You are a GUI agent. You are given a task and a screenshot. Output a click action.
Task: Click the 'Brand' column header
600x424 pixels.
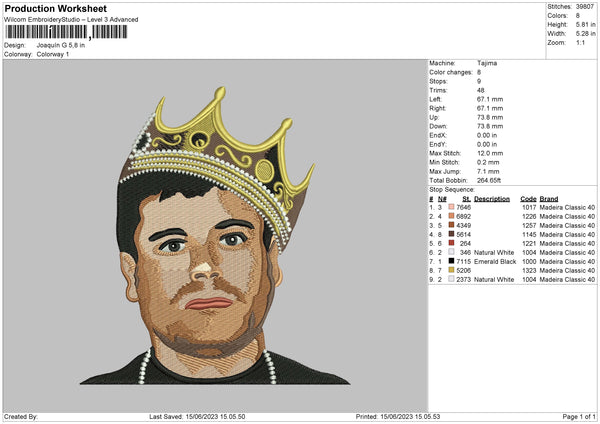click(x=549, y=199)
